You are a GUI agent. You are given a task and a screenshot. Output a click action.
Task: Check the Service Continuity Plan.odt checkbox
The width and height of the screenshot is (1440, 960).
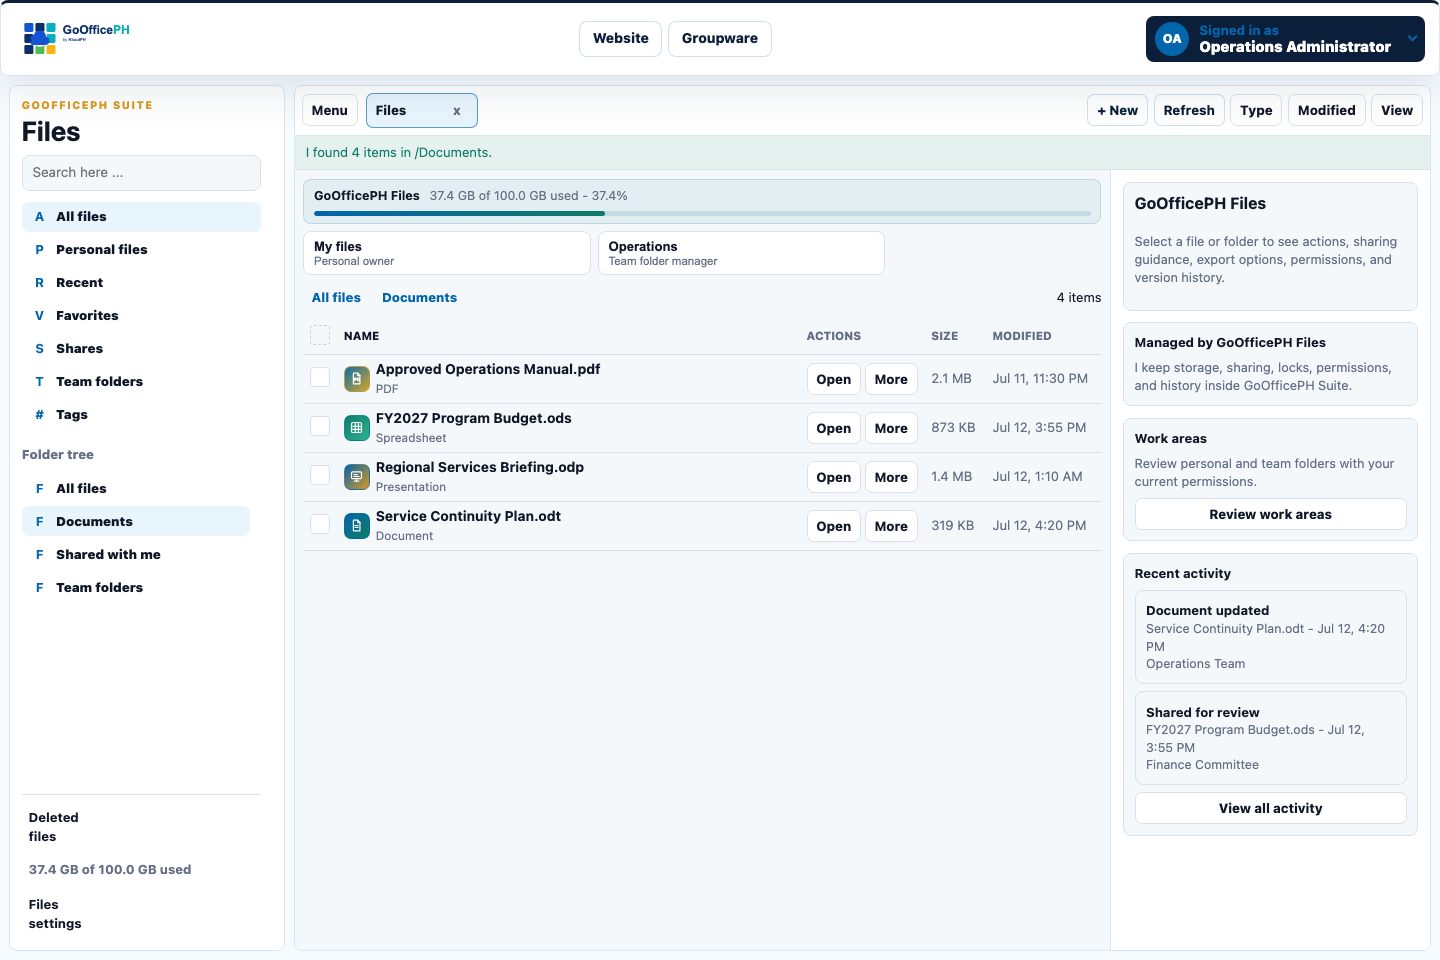(320, 524)
